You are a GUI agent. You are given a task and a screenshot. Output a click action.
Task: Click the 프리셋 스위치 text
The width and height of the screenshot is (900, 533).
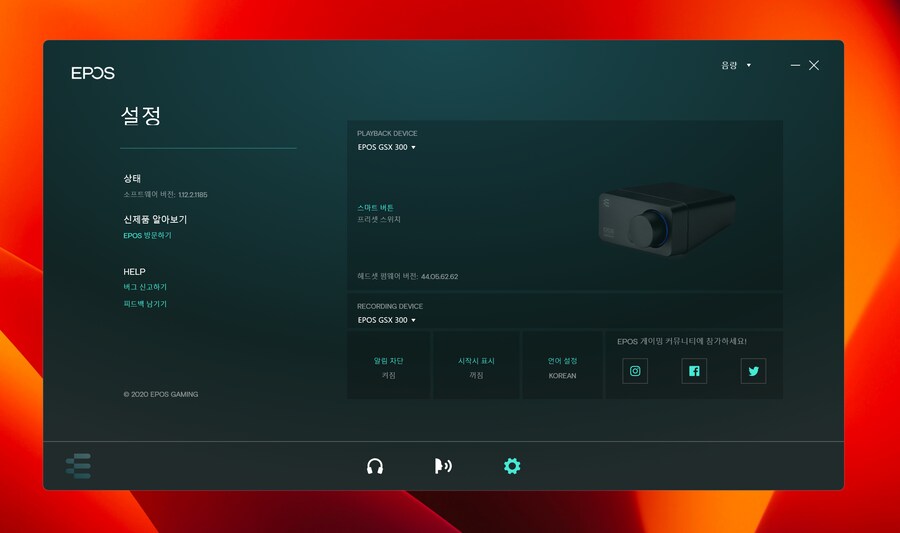coord(379,219)
